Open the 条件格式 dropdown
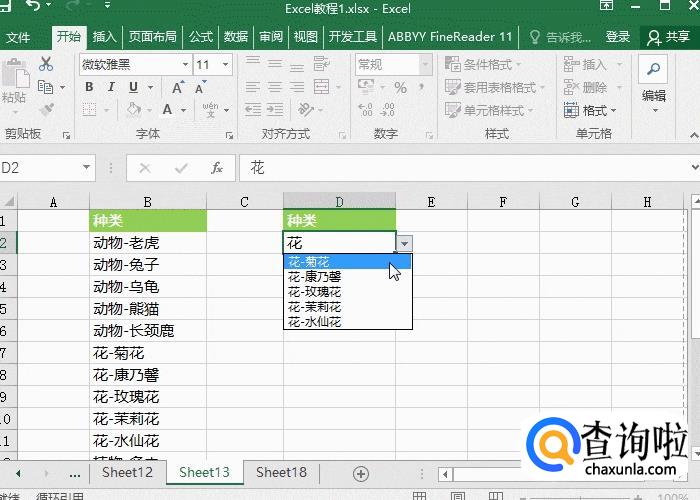700x500 pixels. pos(483,65)
